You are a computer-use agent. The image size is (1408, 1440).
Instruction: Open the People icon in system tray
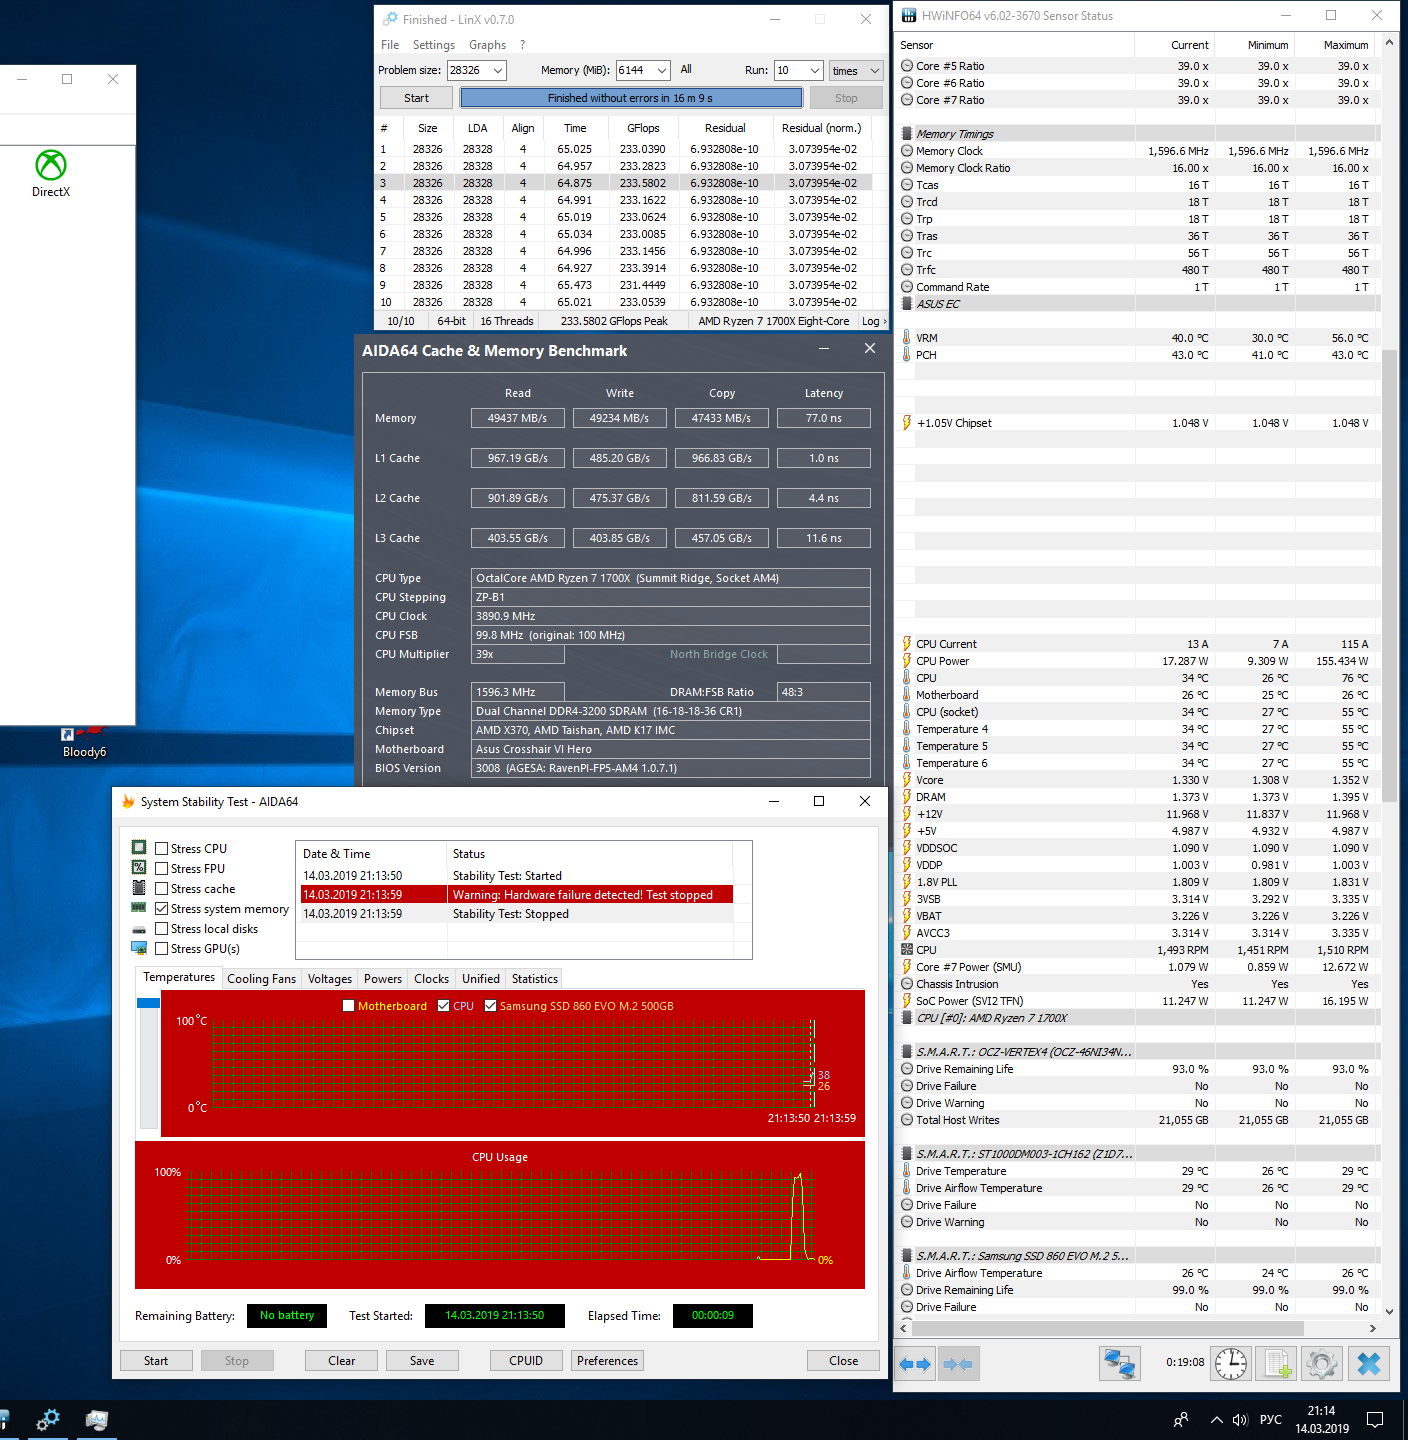1181,1420
